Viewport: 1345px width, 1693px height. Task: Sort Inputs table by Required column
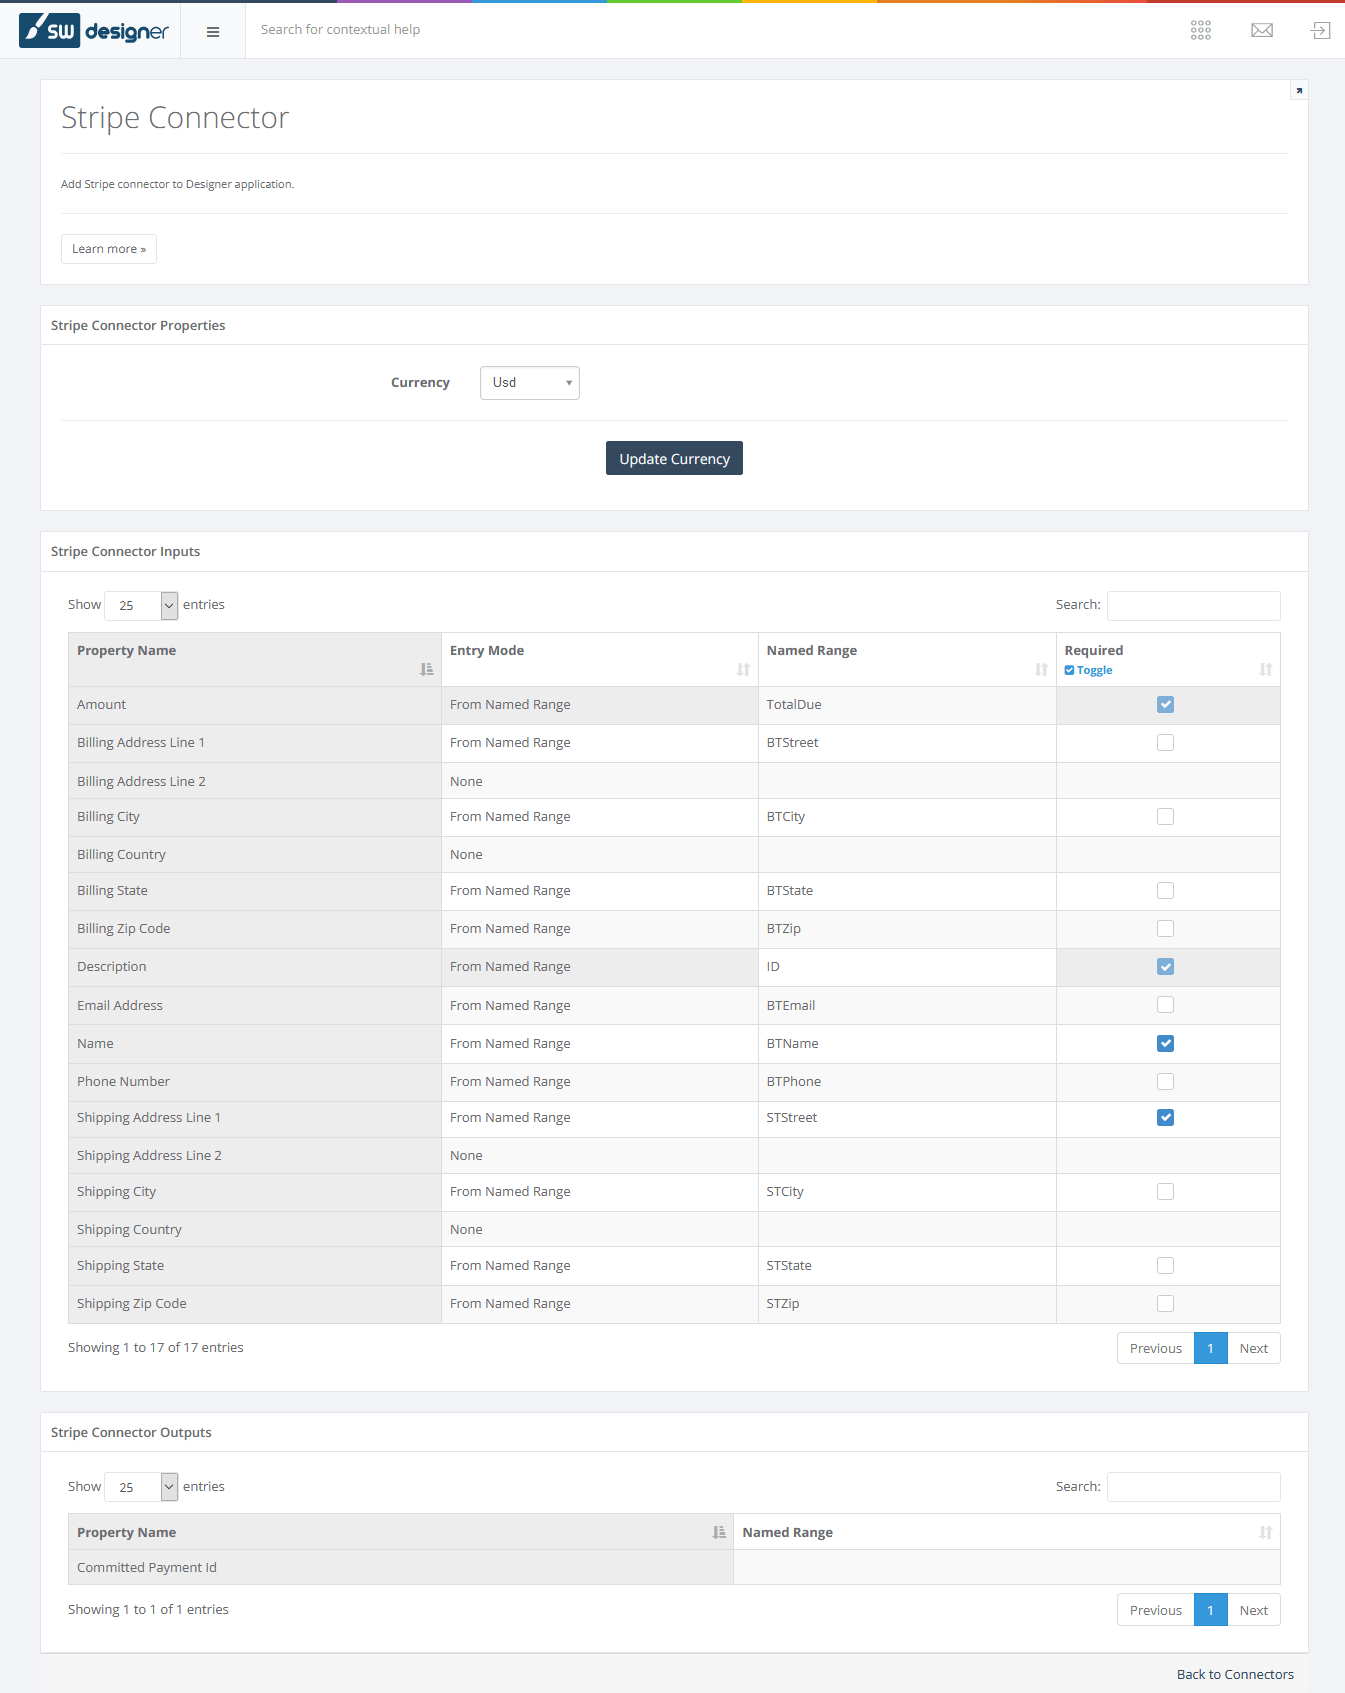1266,669
